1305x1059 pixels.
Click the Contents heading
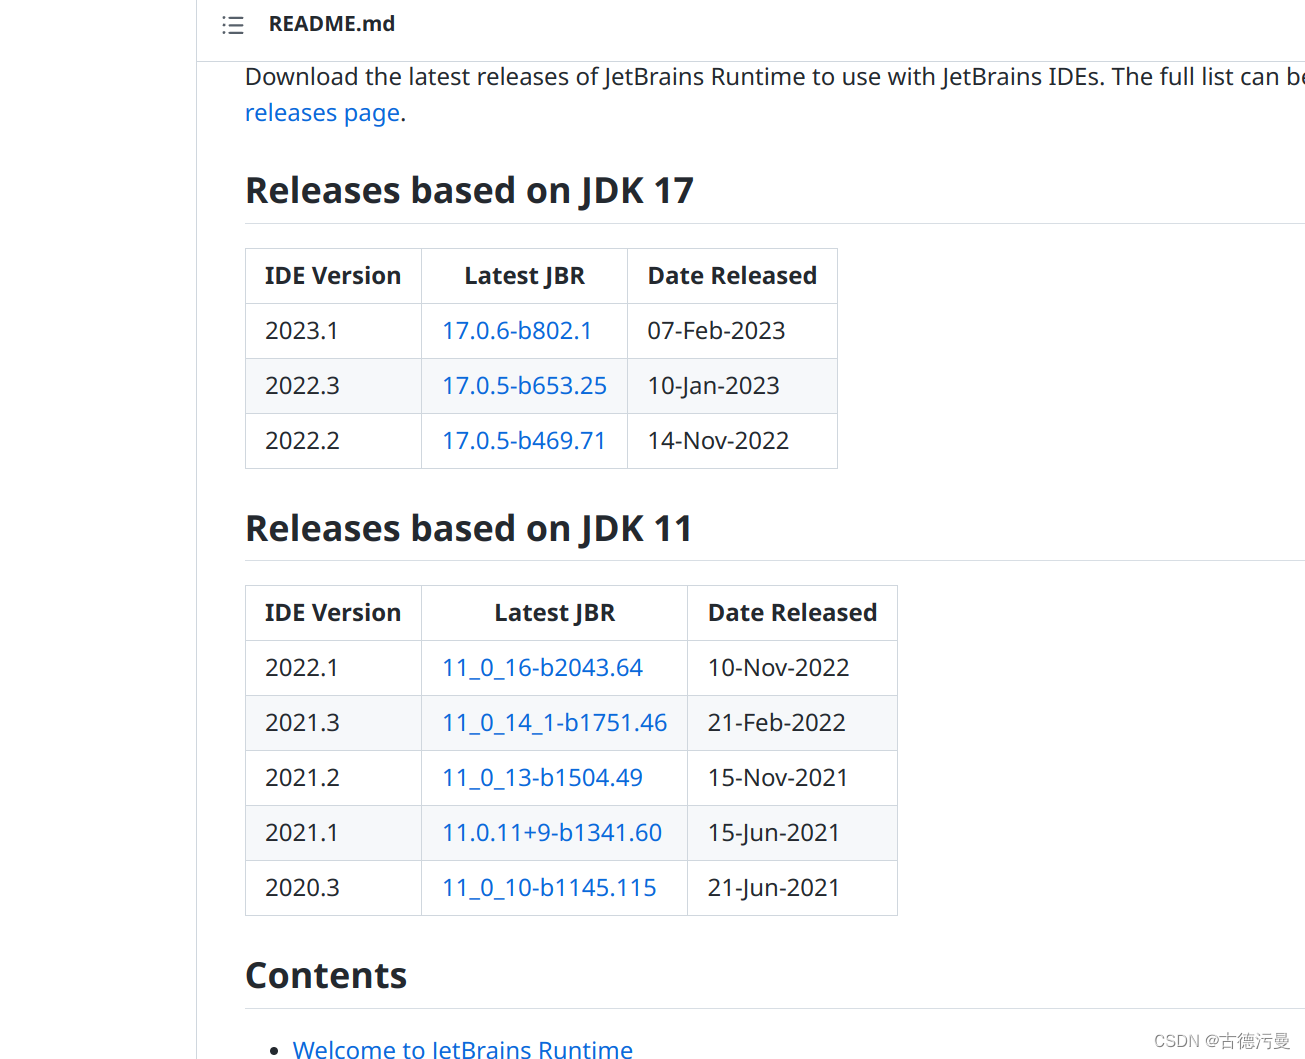(326, 975)
